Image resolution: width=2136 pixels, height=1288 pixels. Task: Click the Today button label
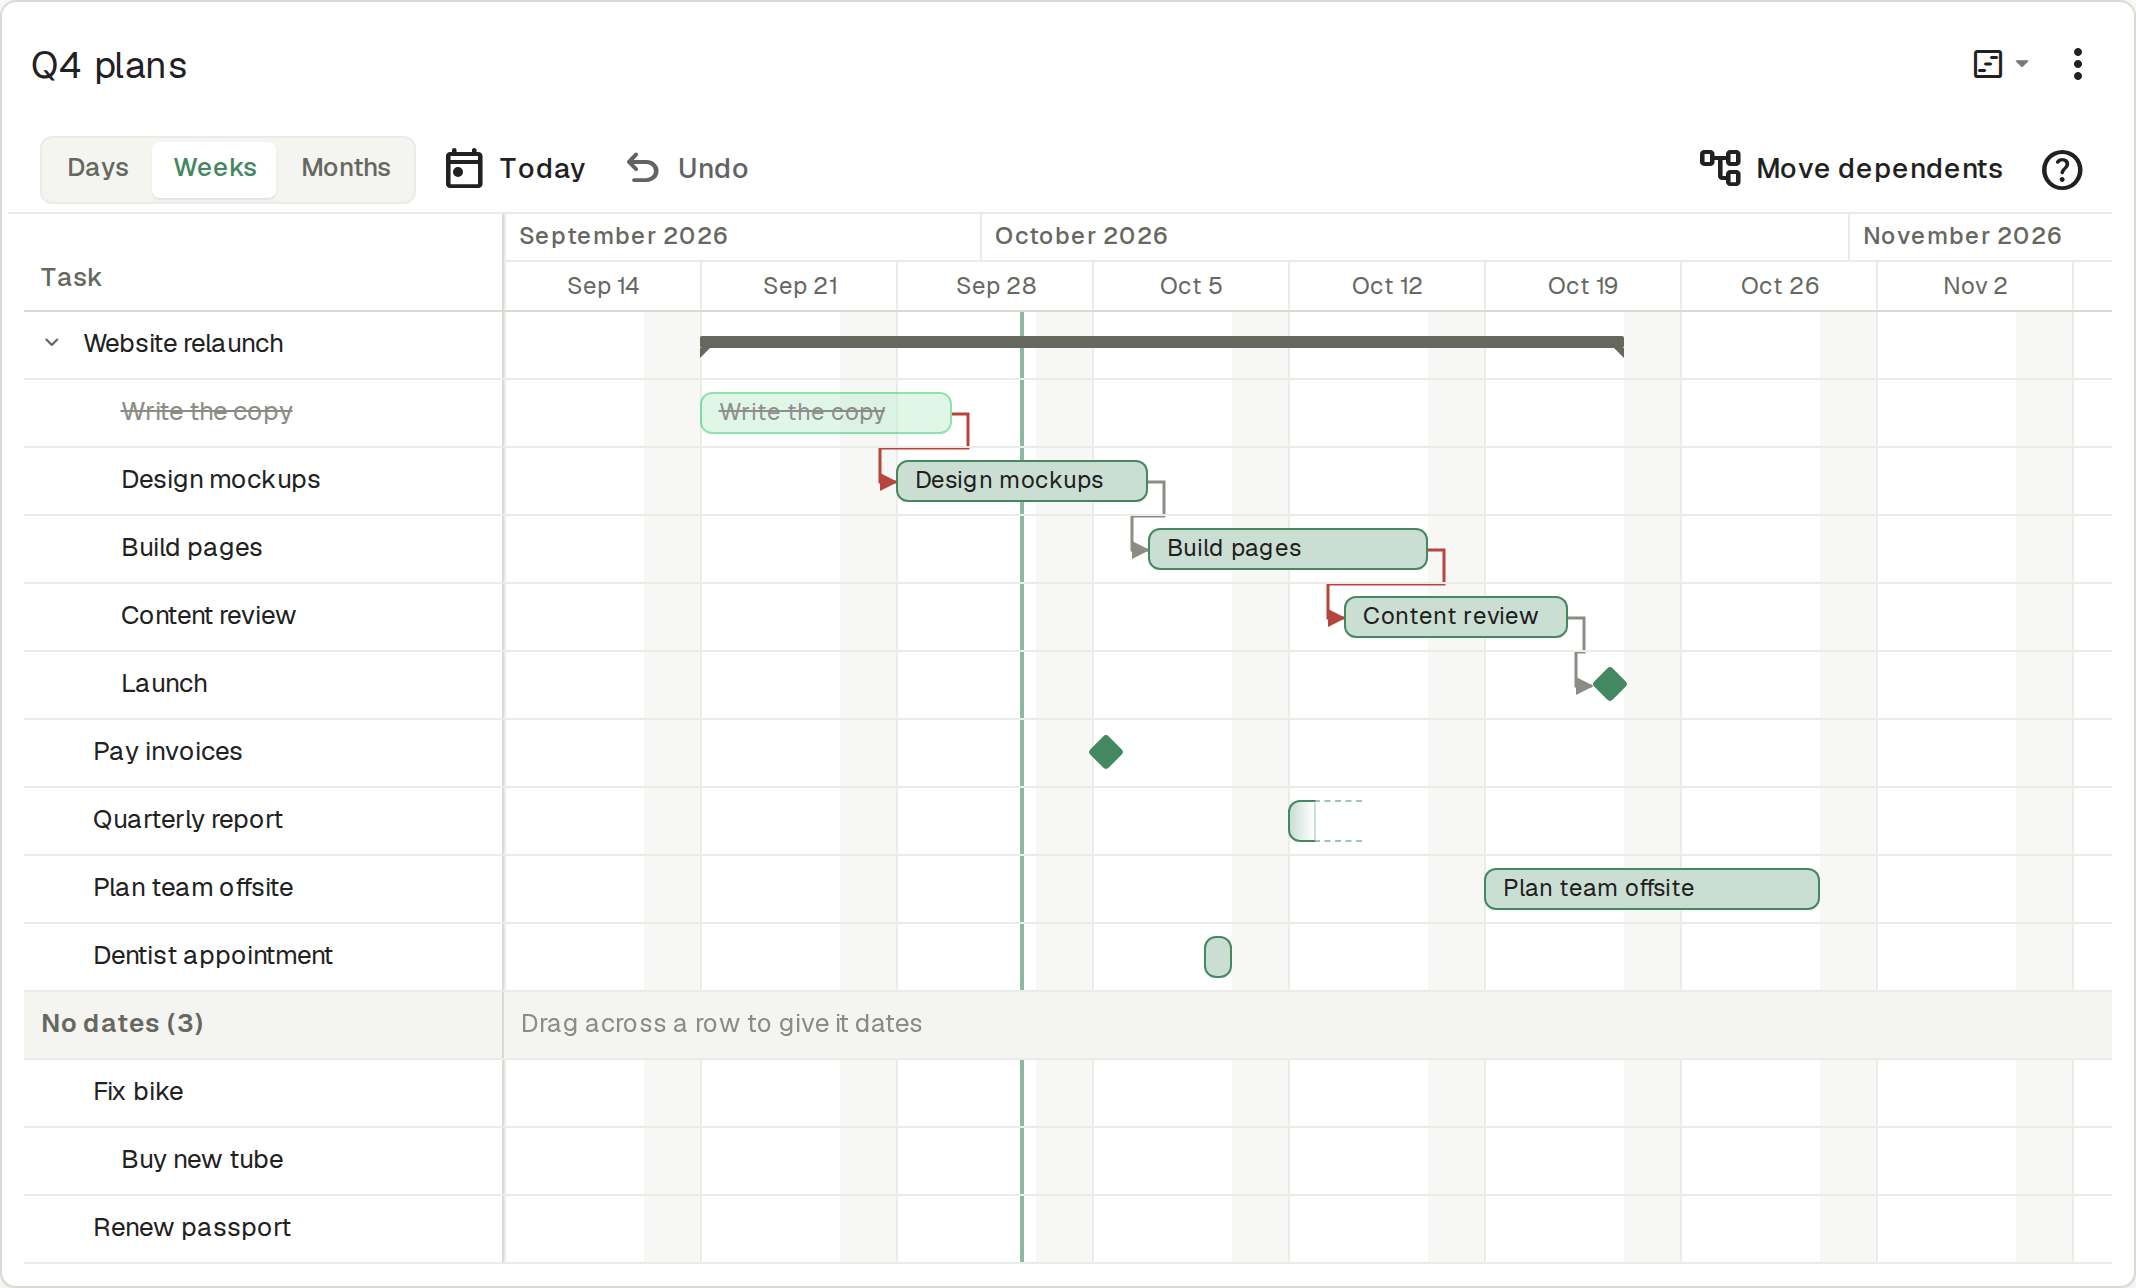pyautogui.click(x=543, y=168)
